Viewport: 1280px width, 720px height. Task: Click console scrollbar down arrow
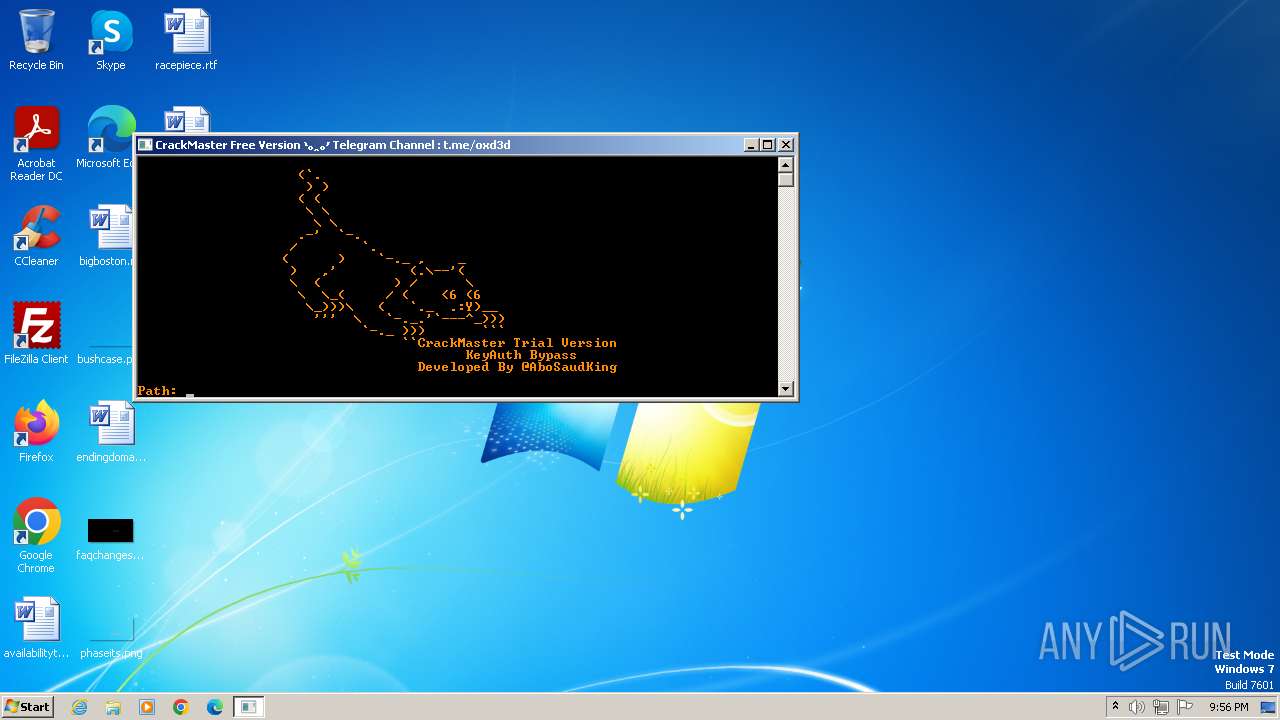786,389
